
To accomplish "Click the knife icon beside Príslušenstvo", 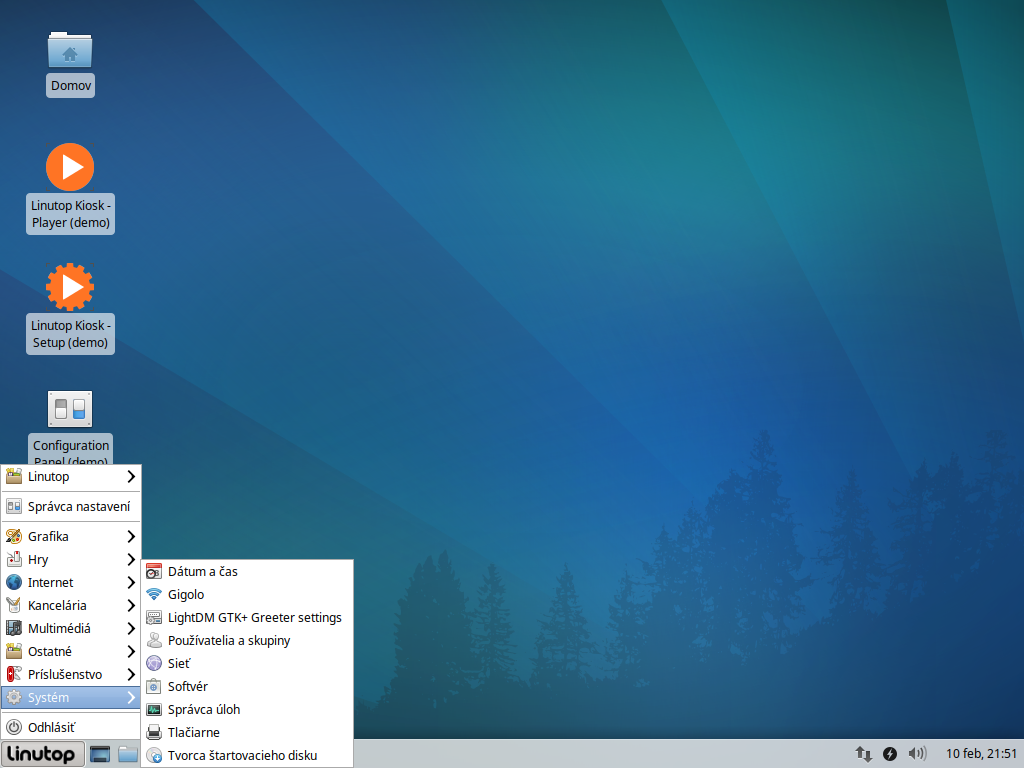I will (14, 675).
